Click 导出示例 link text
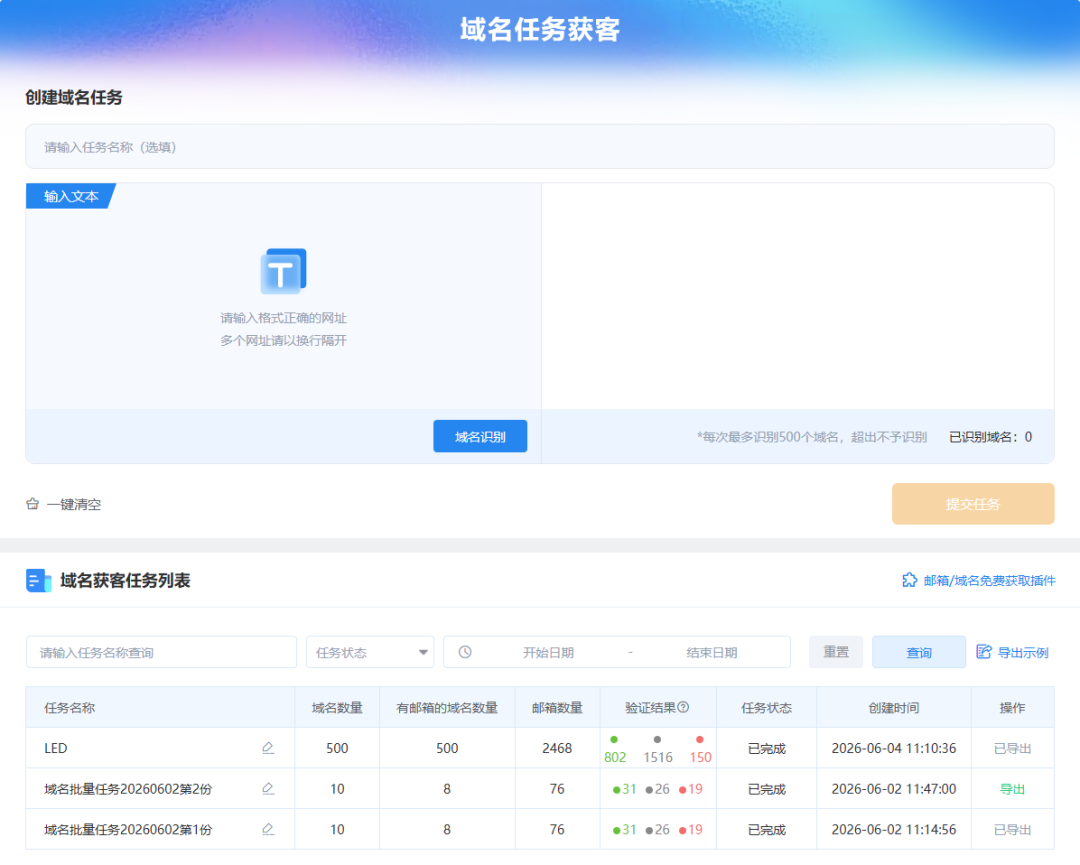This screenshot has height=865, width=1080. pyautogui.click(x=1023, y=652)
